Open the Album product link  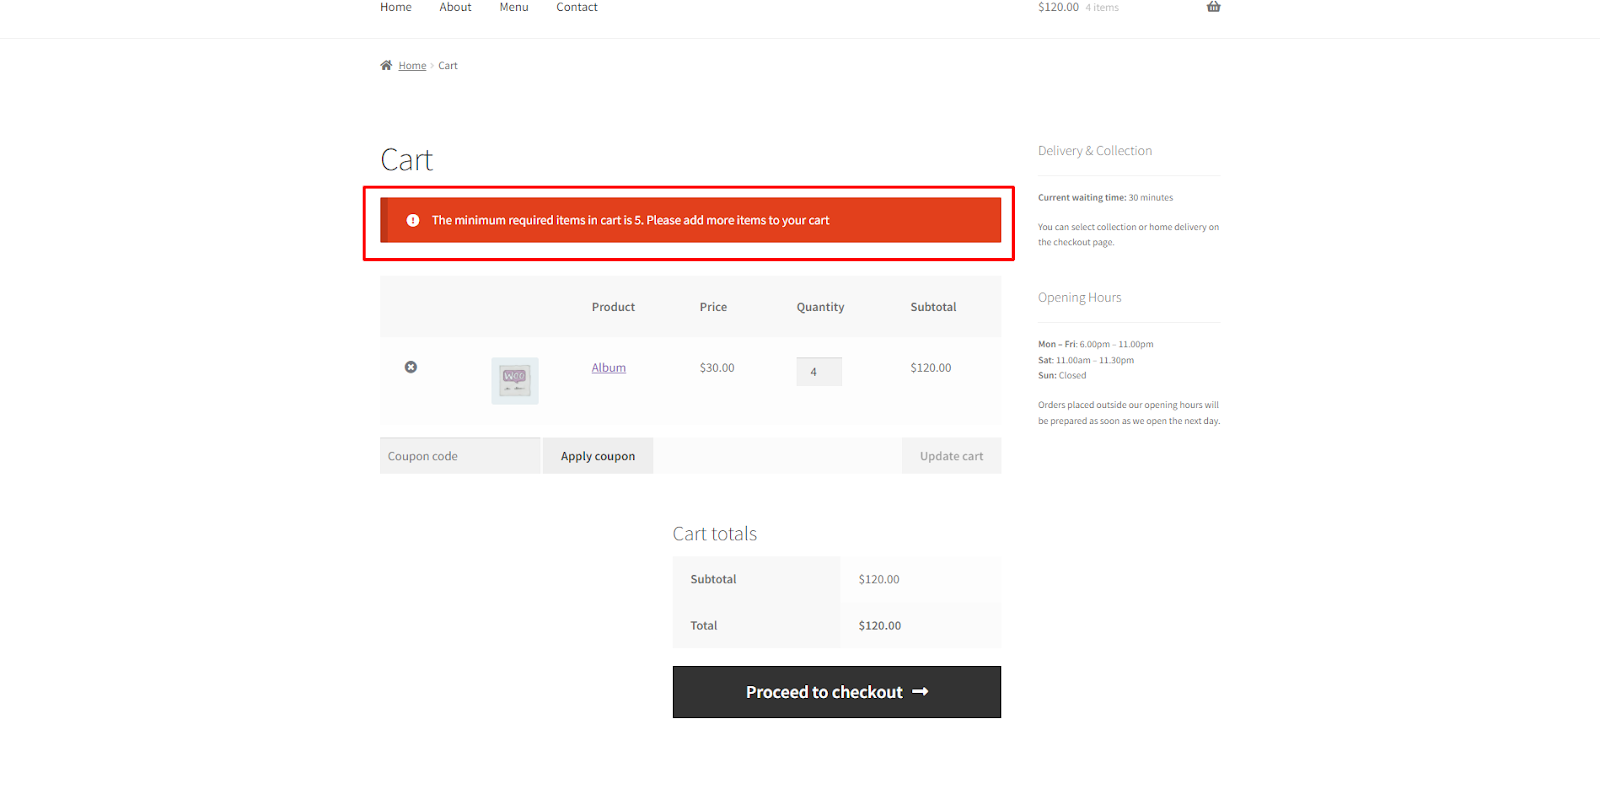point(608,368)
